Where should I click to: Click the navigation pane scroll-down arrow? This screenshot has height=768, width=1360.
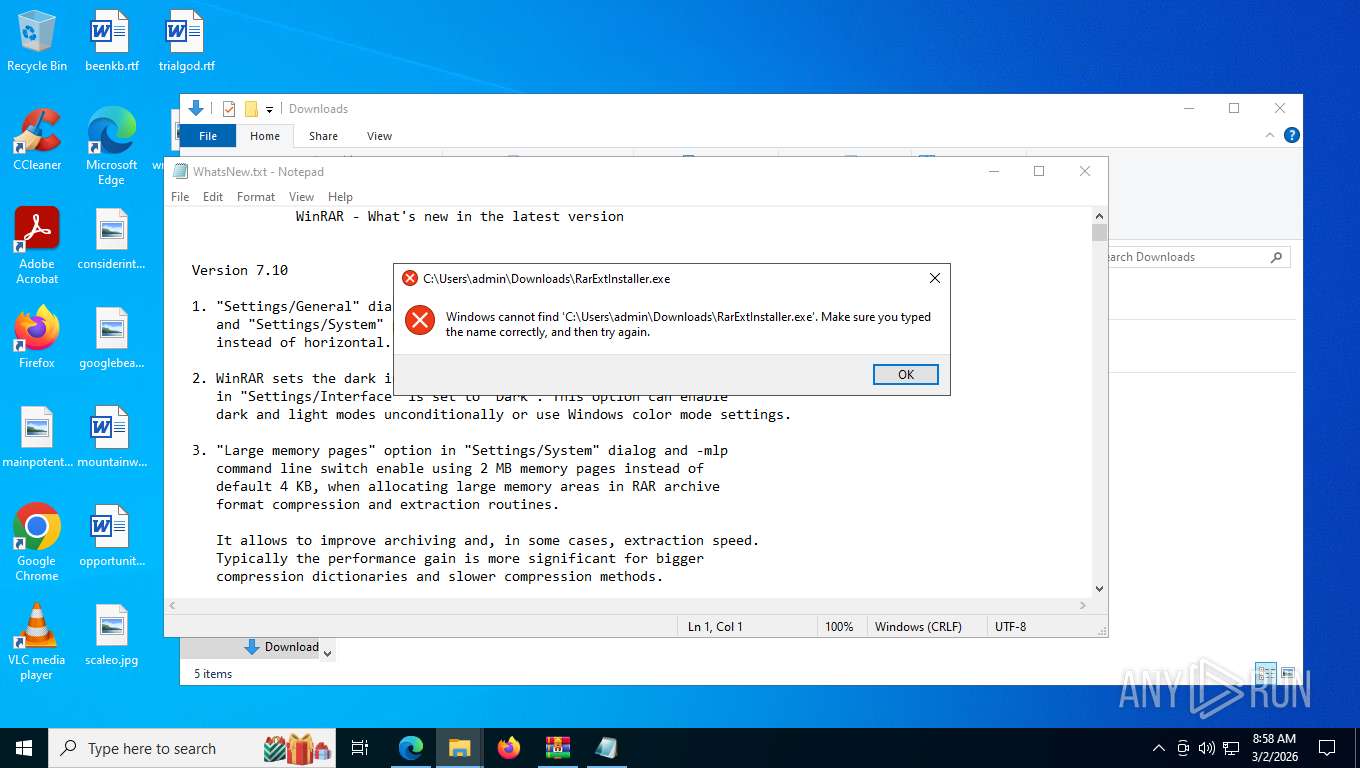point(328,651)
